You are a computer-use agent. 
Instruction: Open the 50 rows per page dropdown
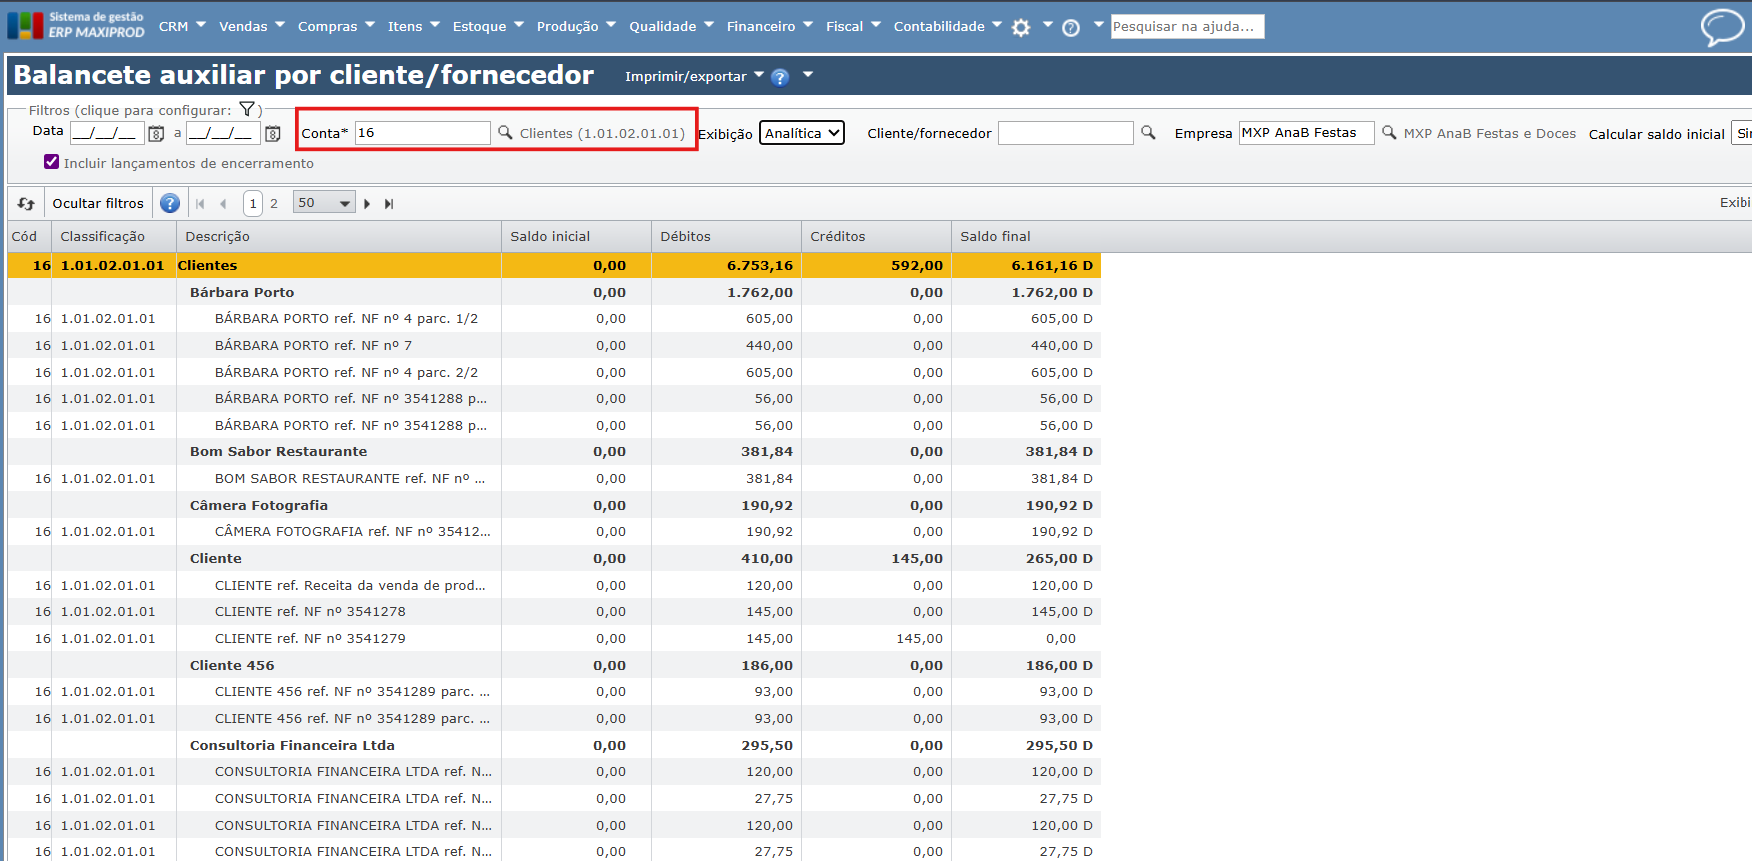point(324,203)
